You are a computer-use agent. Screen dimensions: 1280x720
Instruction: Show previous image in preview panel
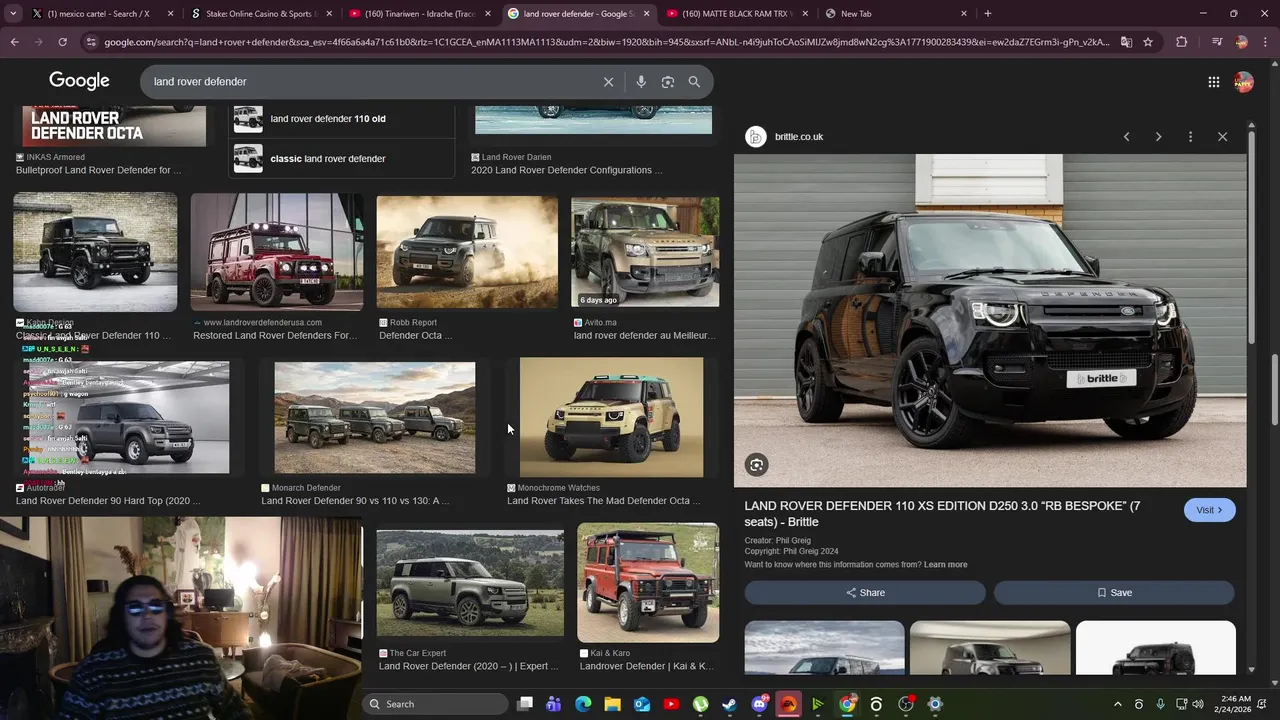(1126, 137)
